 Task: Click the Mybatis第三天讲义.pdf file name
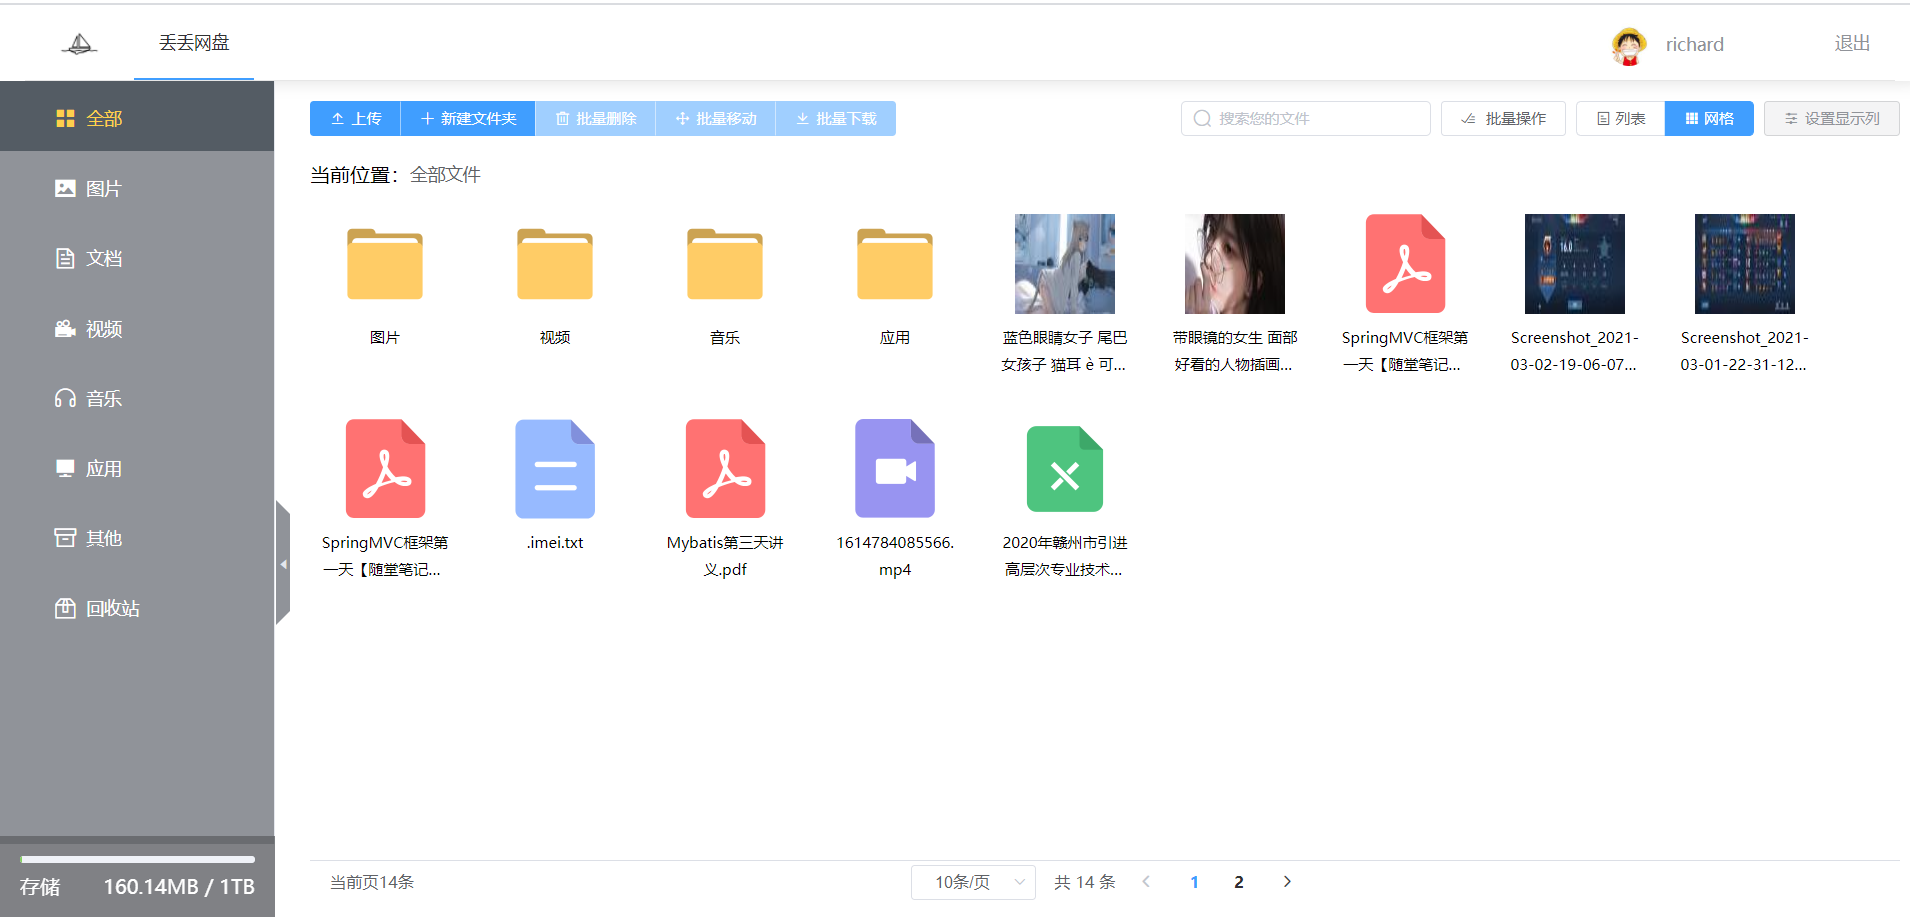coord(725,556)
